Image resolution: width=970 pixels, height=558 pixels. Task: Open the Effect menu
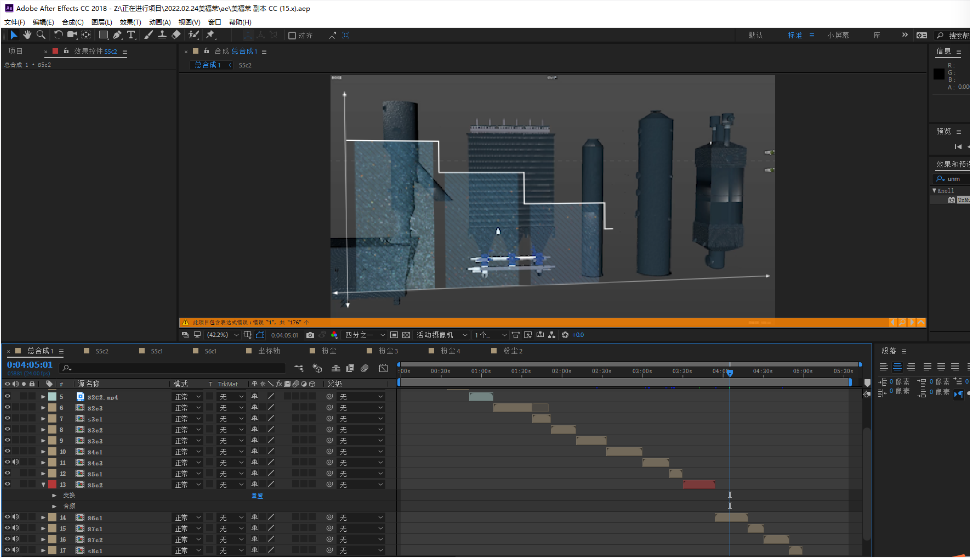[x=131, y=22]
